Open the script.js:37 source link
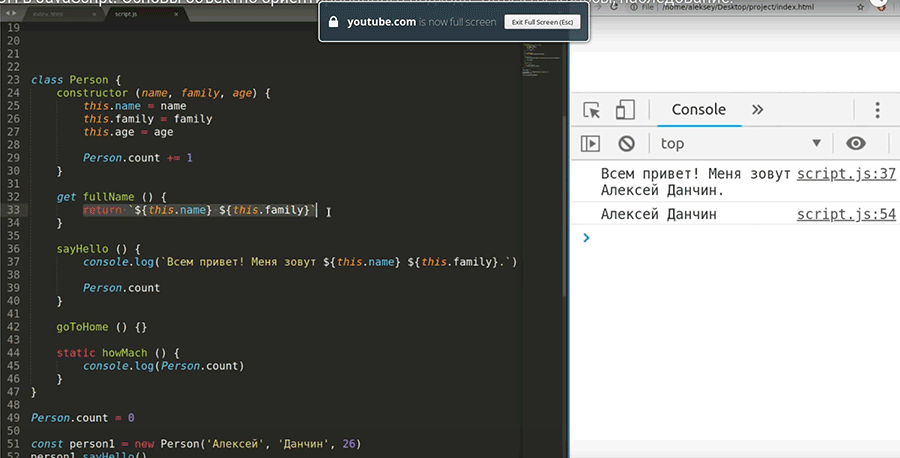 pyautogui.click(x=846, y=174)
